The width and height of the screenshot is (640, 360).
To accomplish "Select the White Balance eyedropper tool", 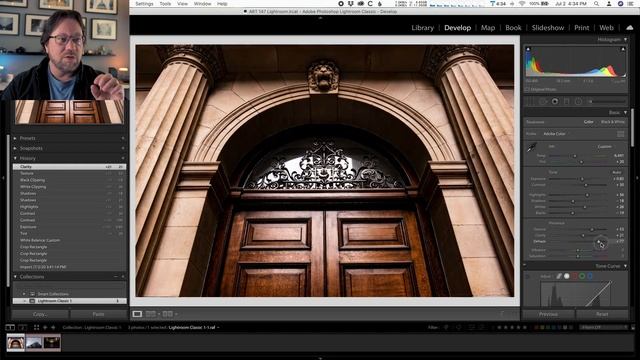I will (531, 148).
